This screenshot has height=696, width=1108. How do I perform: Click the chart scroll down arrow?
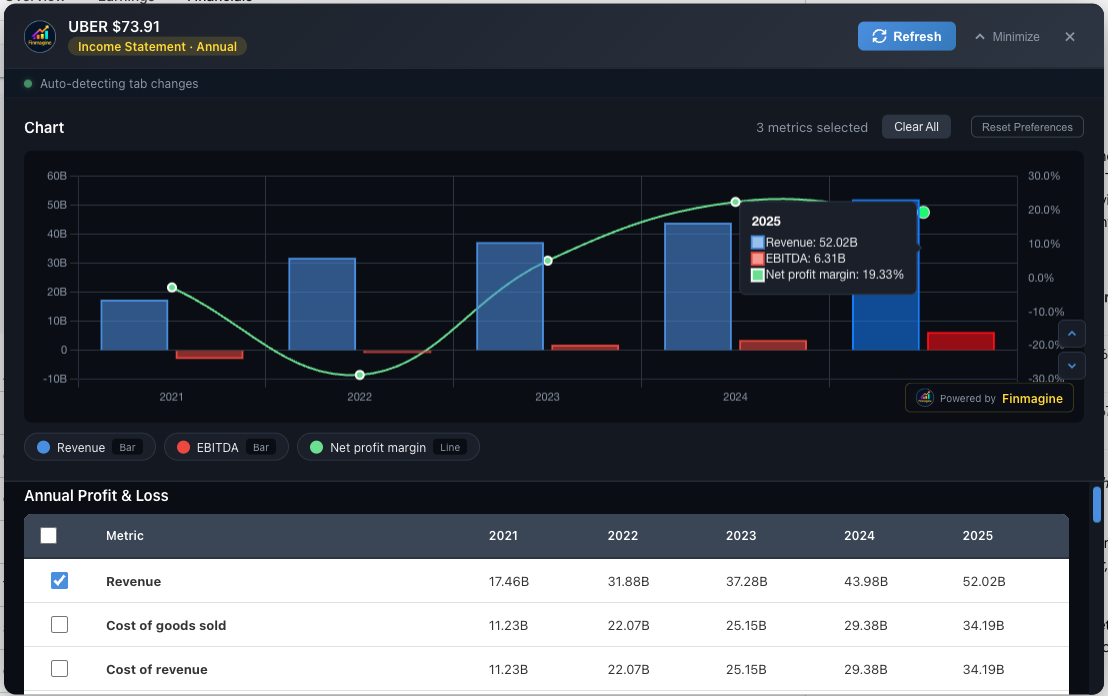[1071, 365]
